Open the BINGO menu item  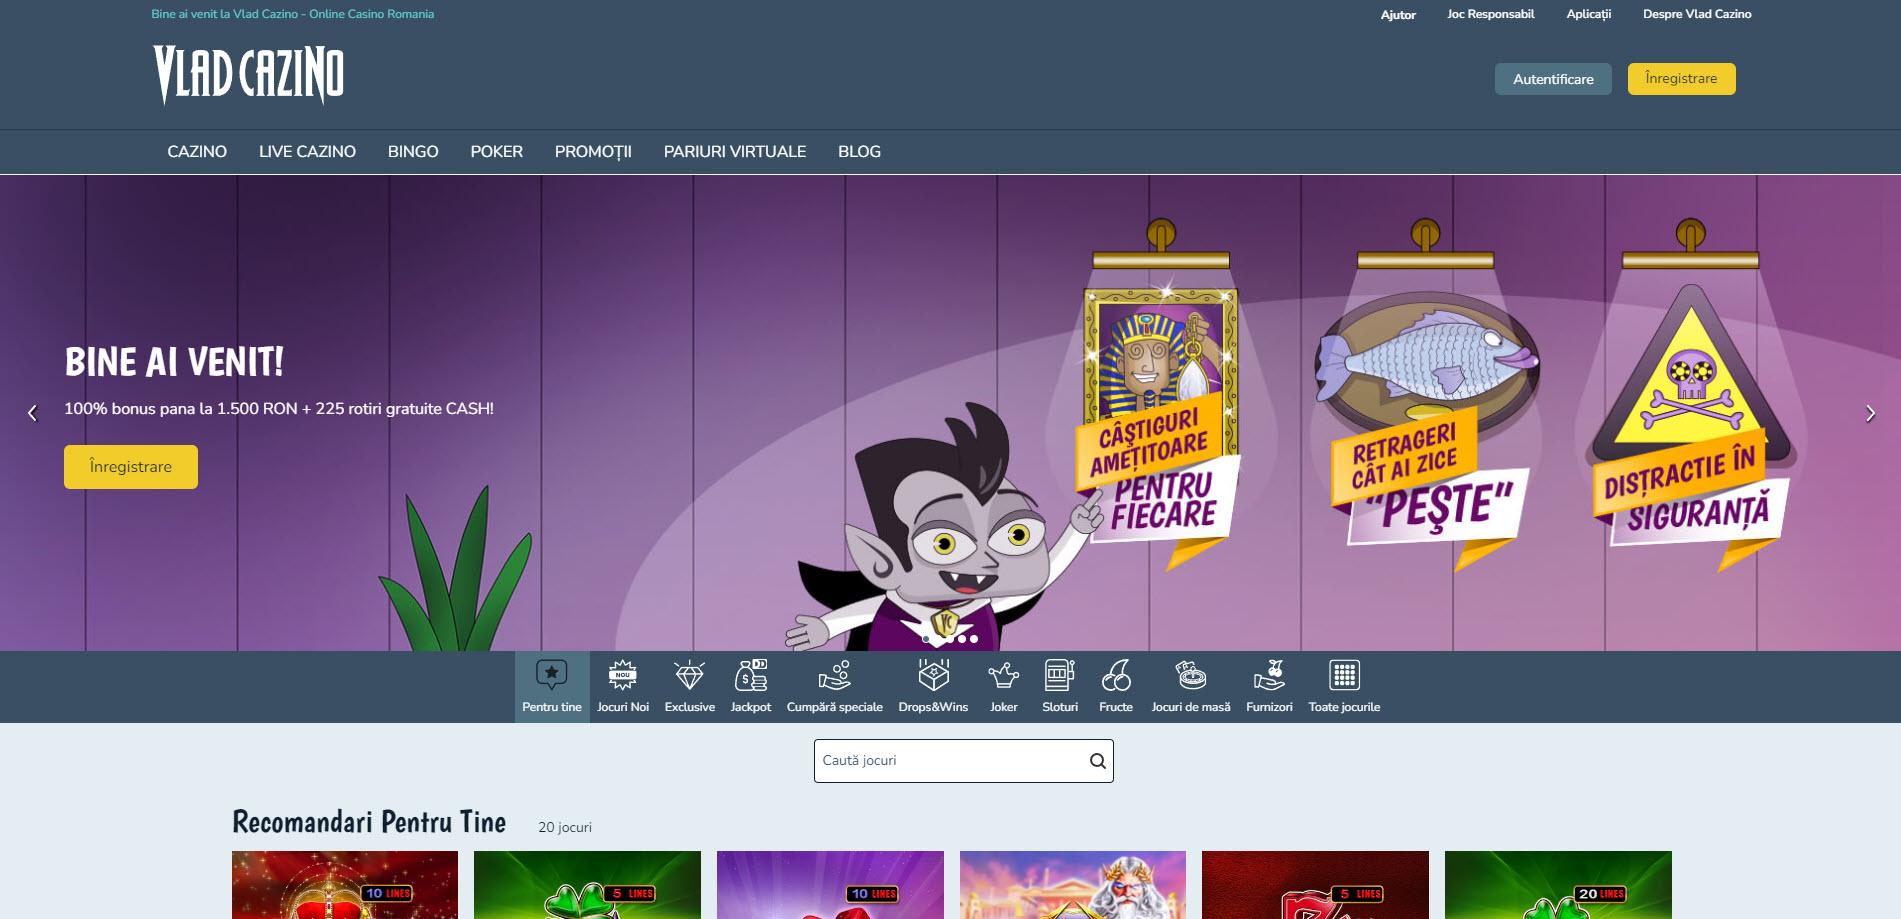click(x=413, y=152)
